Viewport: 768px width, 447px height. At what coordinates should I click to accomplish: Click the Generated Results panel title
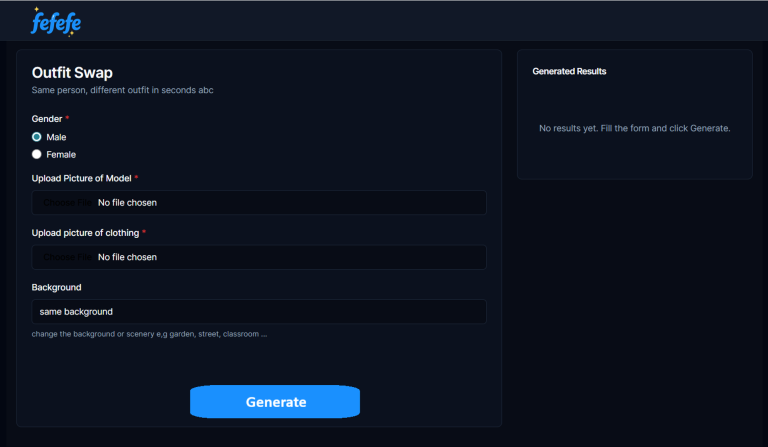click(x=569, y=72)
